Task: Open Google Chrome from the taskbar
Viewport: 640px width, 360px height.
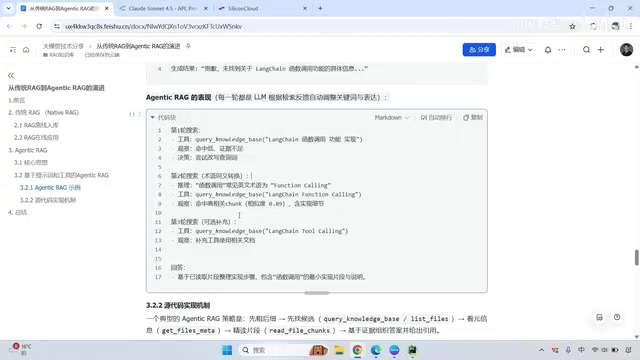Action: (357, 350)
